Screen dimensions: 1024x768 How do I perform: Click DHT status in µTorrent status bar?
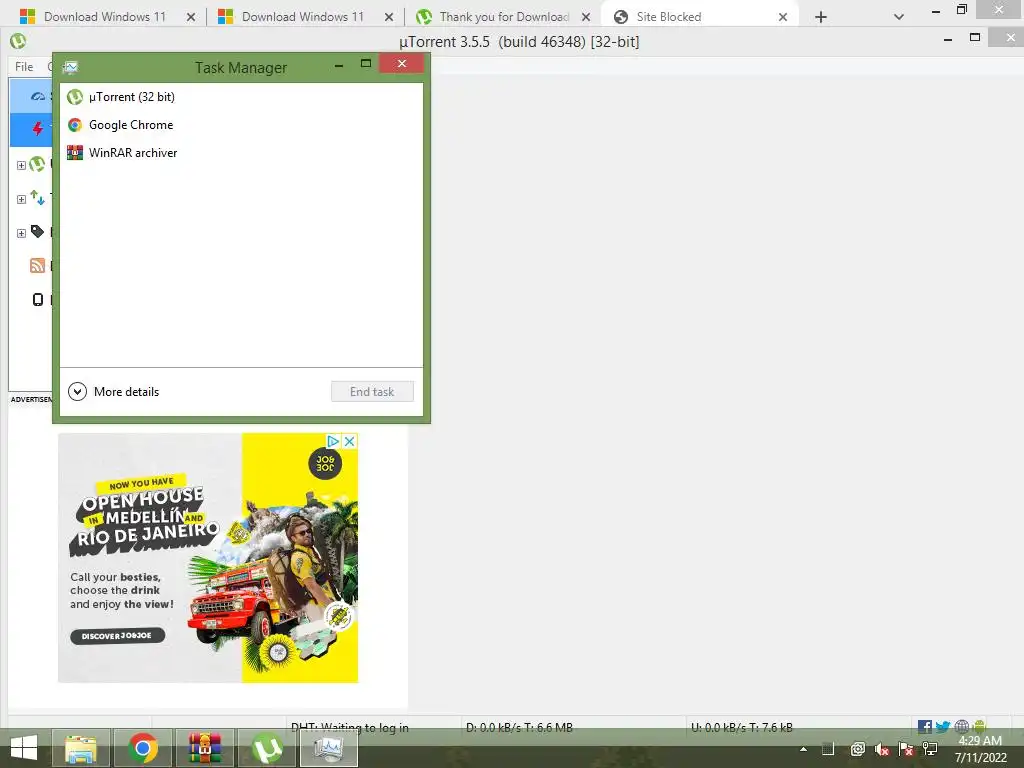(349, 727)
